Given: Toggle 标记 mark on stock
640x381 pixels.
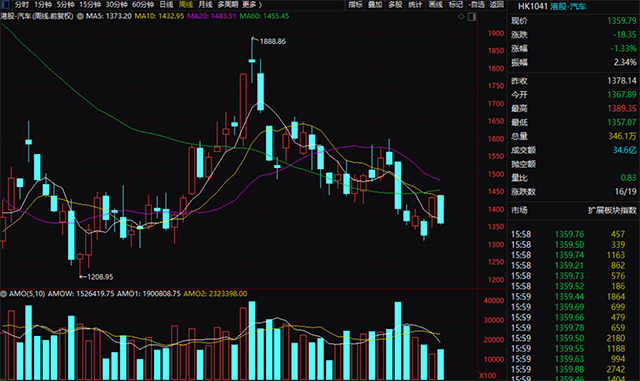Looking at the screenshot, I should click(456, 4).
